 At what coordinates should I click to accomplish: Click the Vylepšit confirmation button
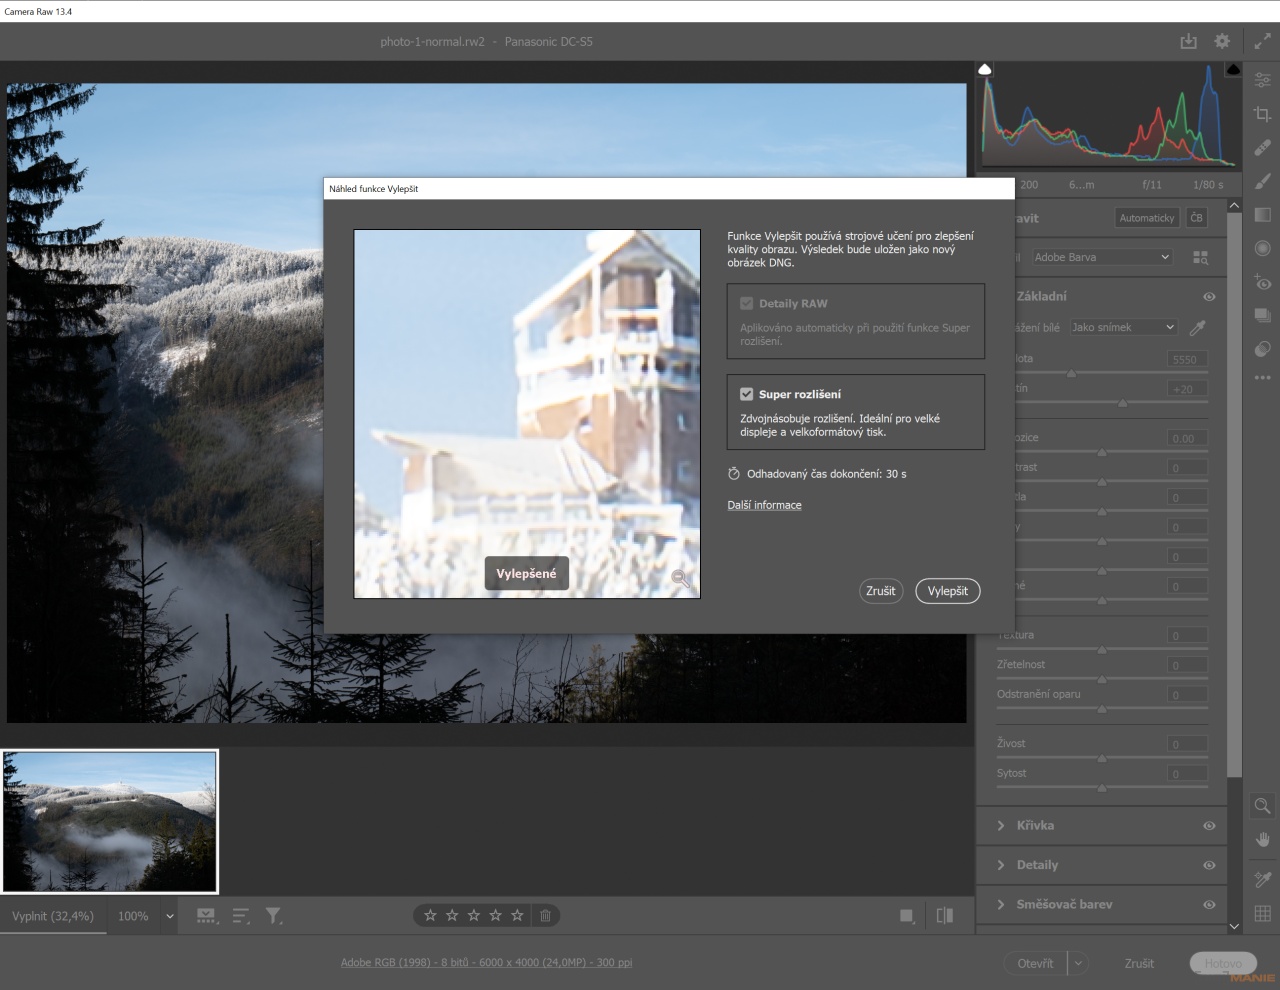947,591
